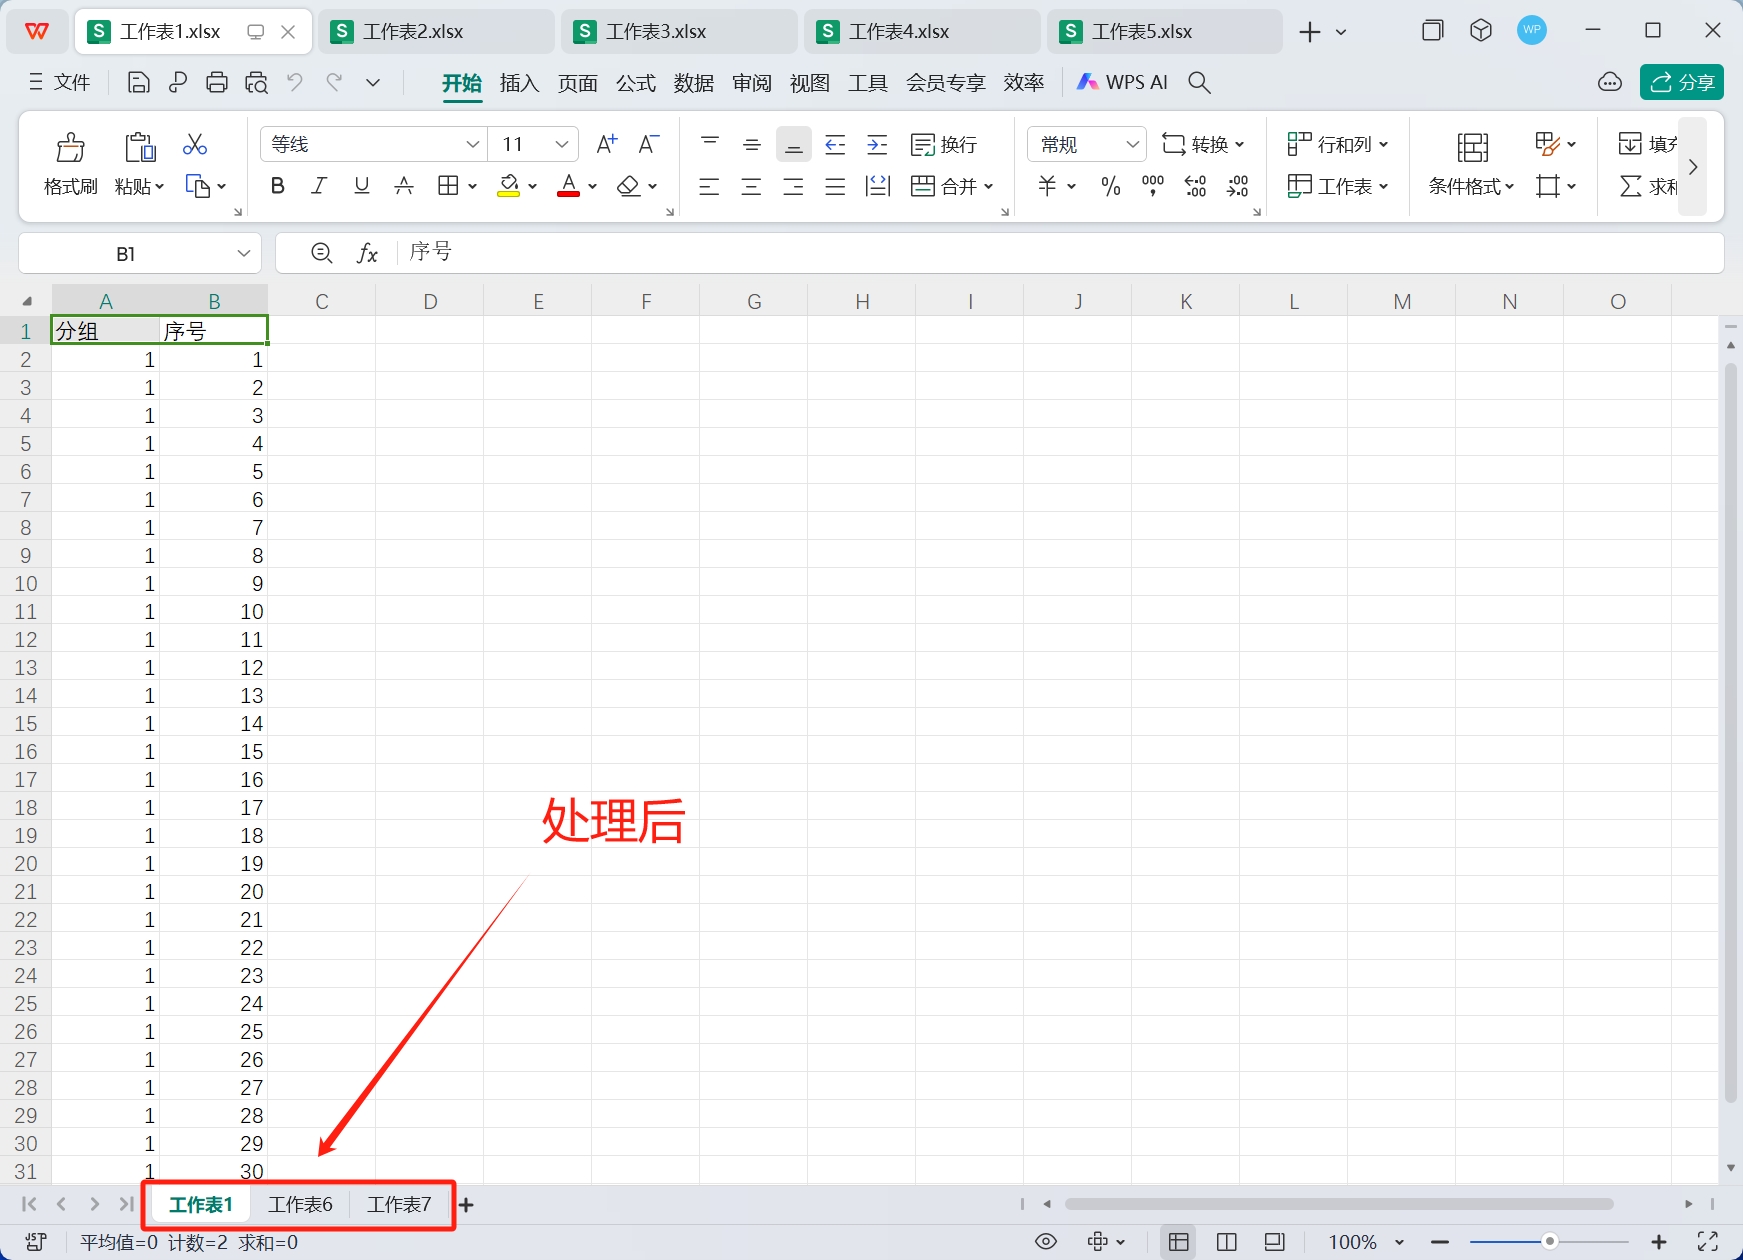This screenshot has height=1260, width=1743.
Task: Click the Save icon in quick toolbar
Action: coord(139,83)
